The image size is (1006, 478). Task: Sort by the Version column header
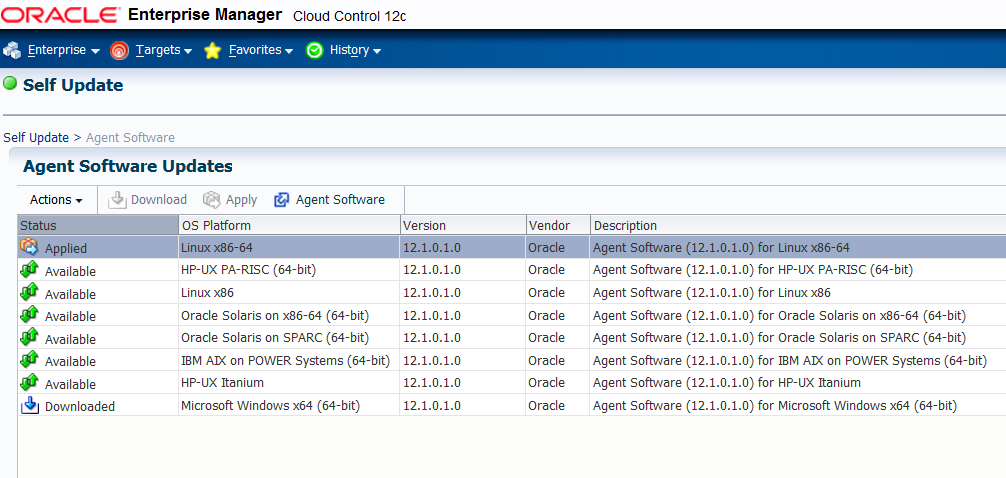(x=463, y=225)
